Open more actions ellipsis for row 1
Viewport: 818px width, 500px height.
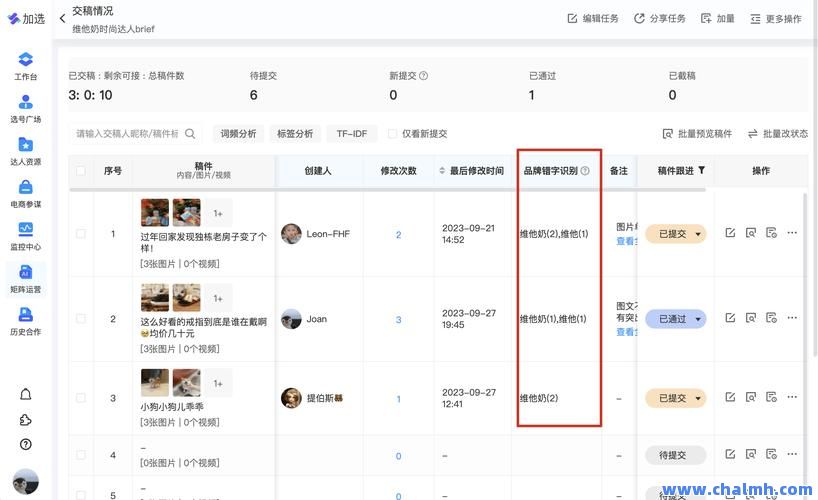tap(792, 233)
